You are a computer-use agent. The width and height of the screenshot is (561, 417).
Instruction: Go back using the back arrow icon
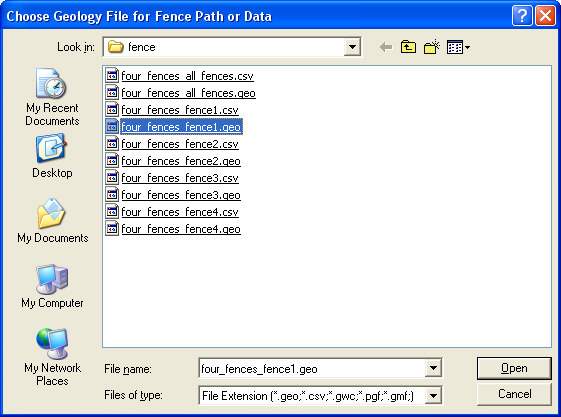[386, 47]
